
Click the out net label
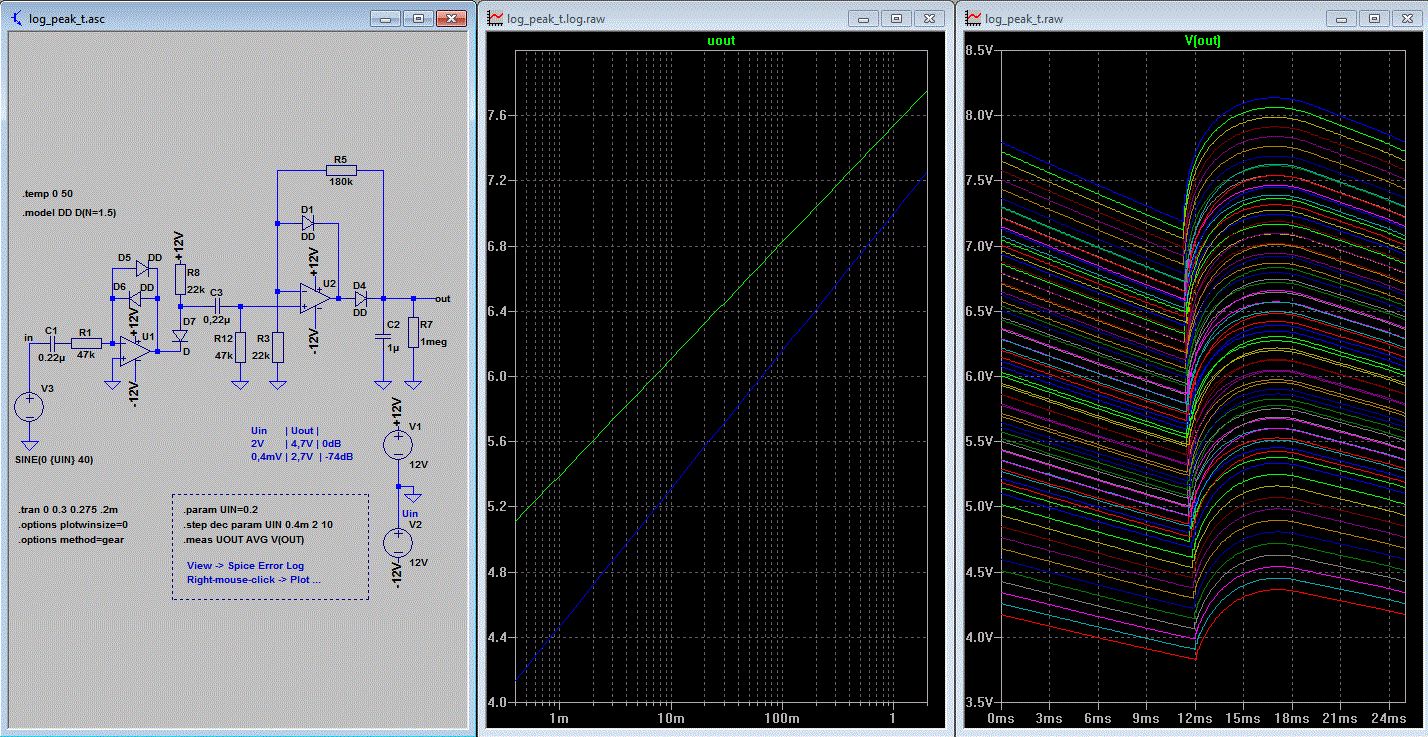[442, 298]
